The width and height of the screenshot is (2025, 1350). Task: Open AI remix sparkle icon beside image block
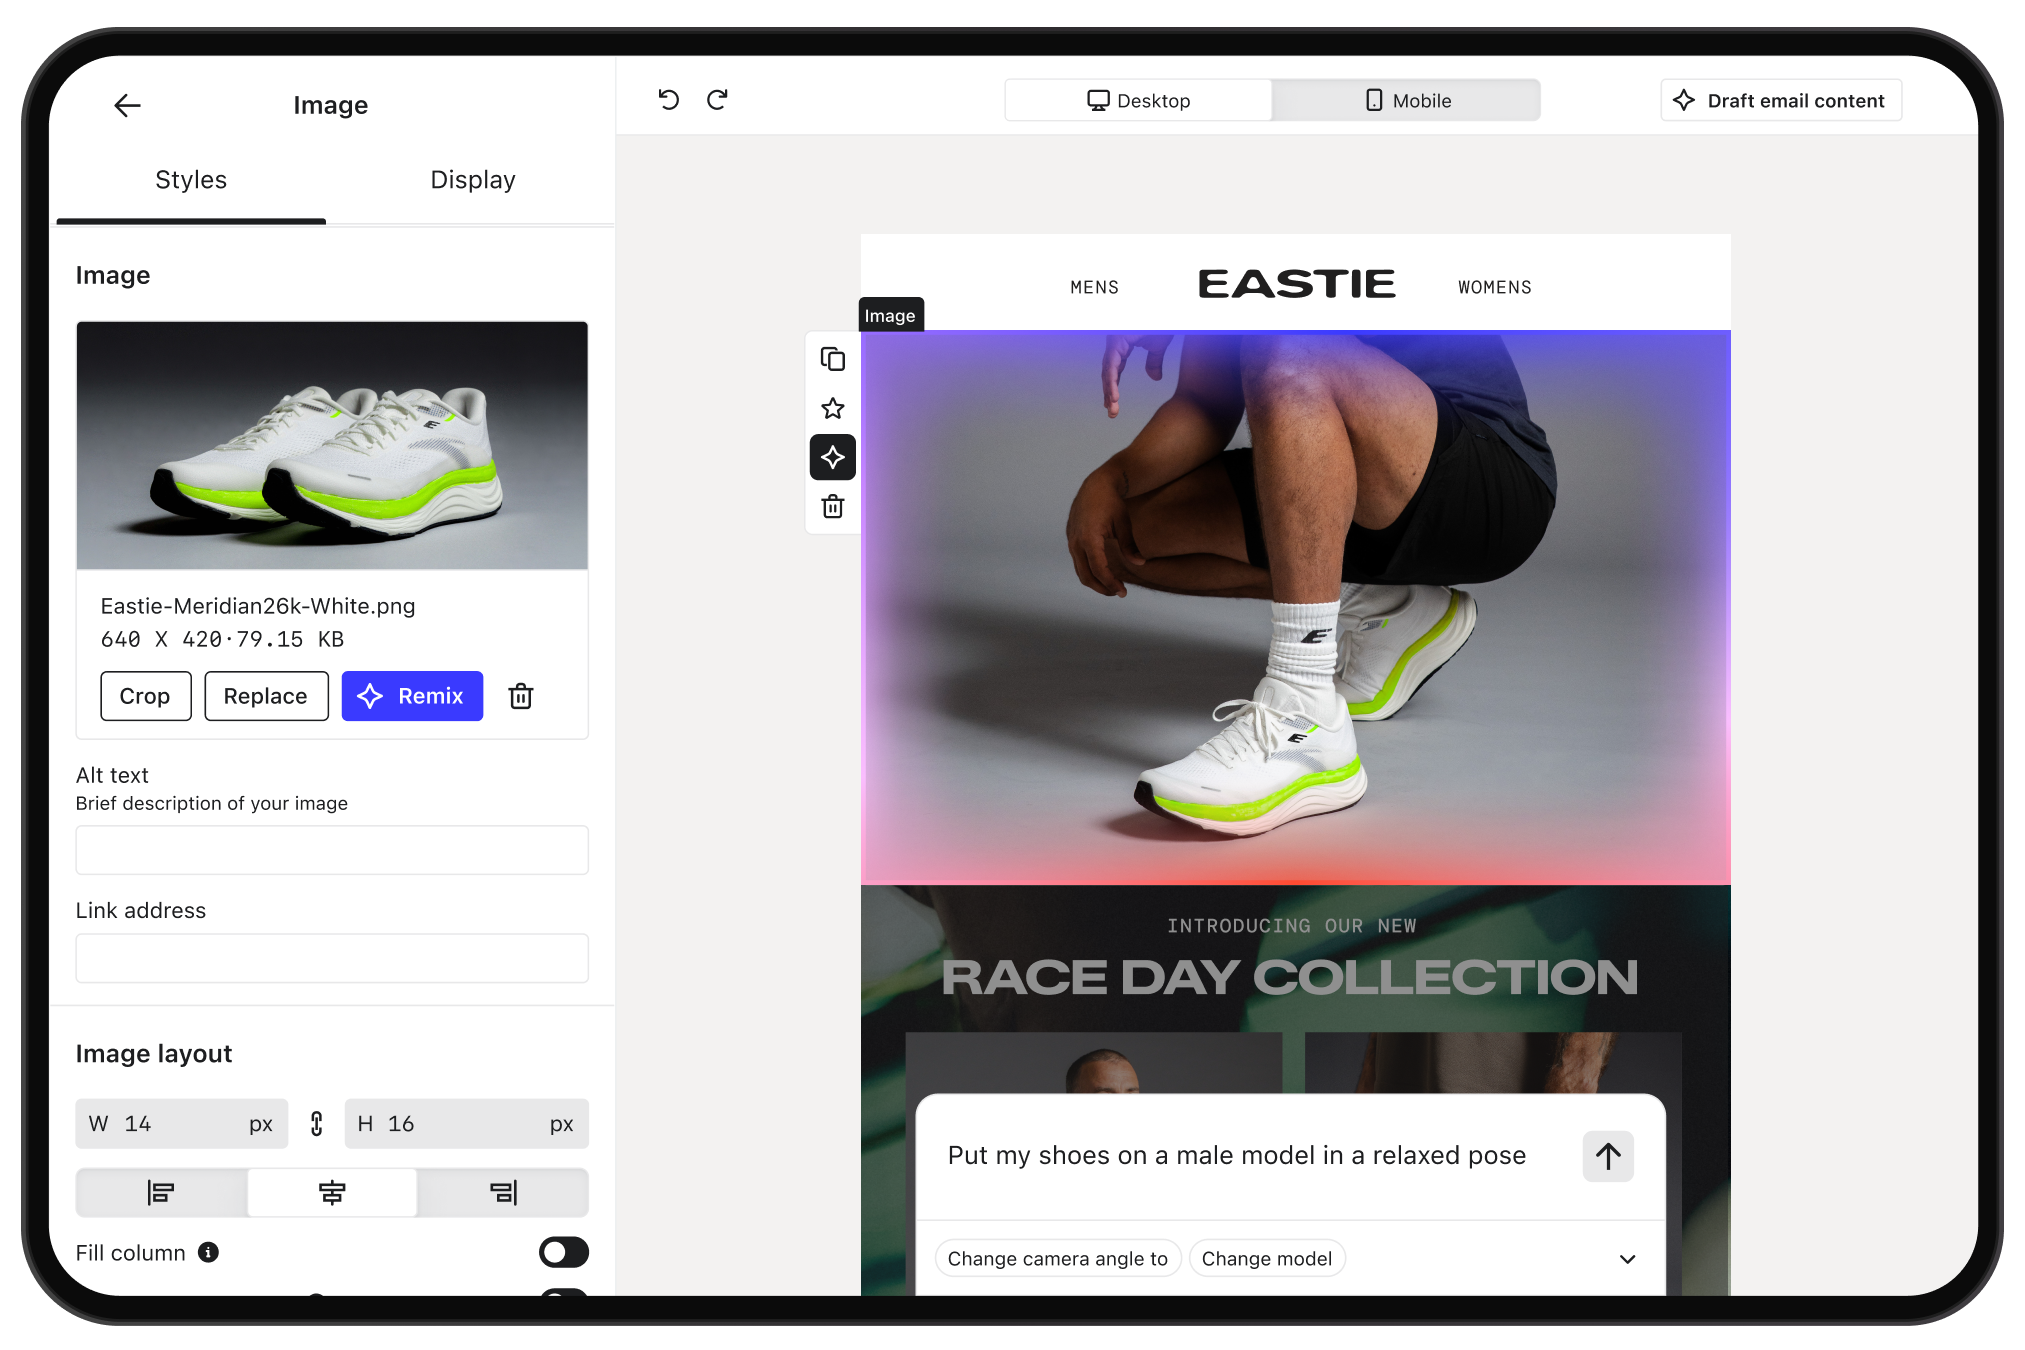click(x=833, y=457)
